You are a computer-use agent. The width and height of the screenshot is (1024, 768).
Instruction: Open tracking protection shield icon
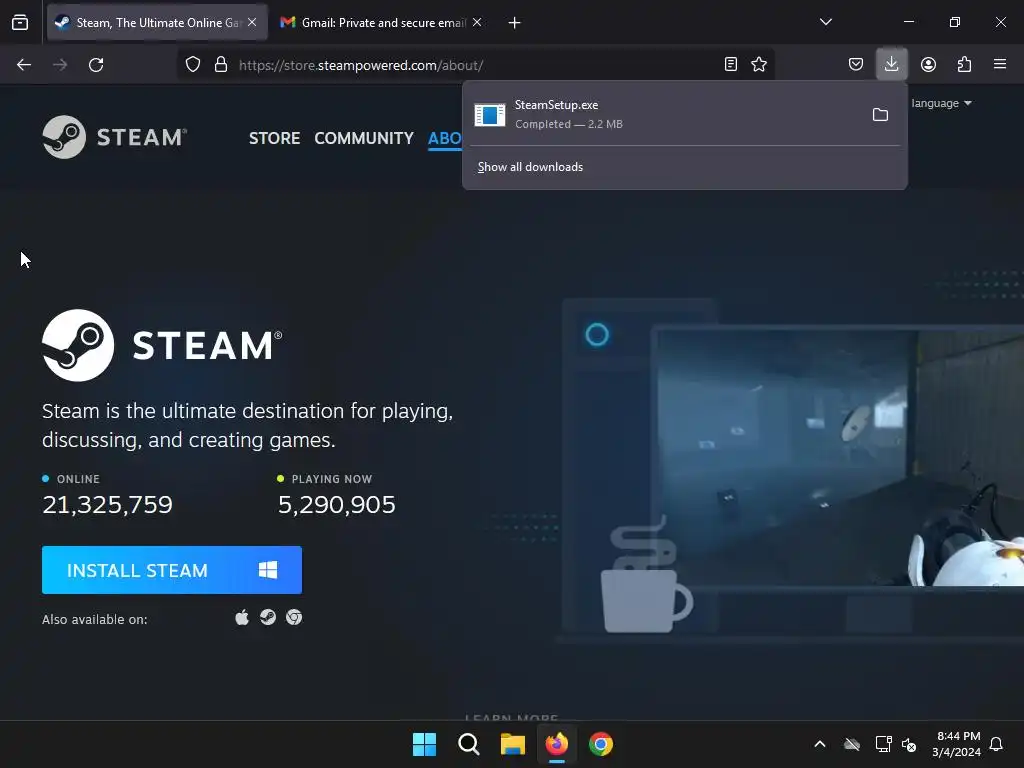(193, 65)
